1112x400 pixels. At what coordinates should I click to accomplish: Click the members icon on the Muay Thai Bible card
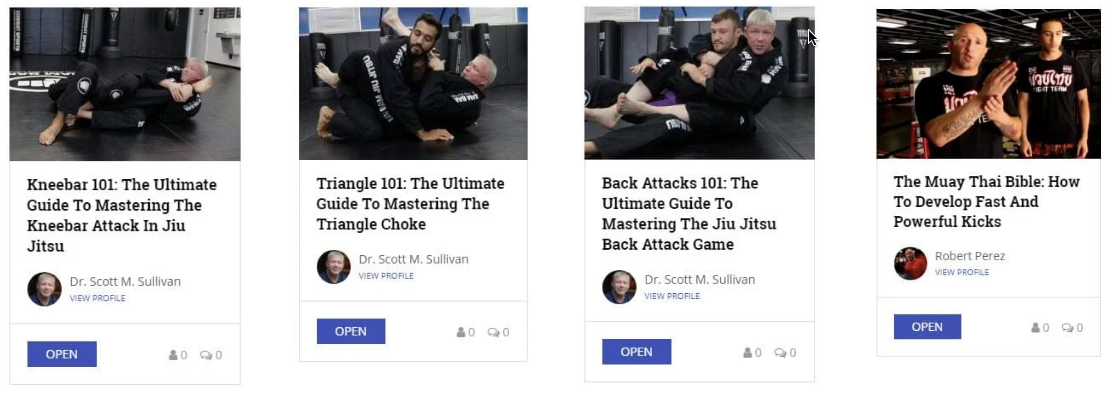[1035, 328]
